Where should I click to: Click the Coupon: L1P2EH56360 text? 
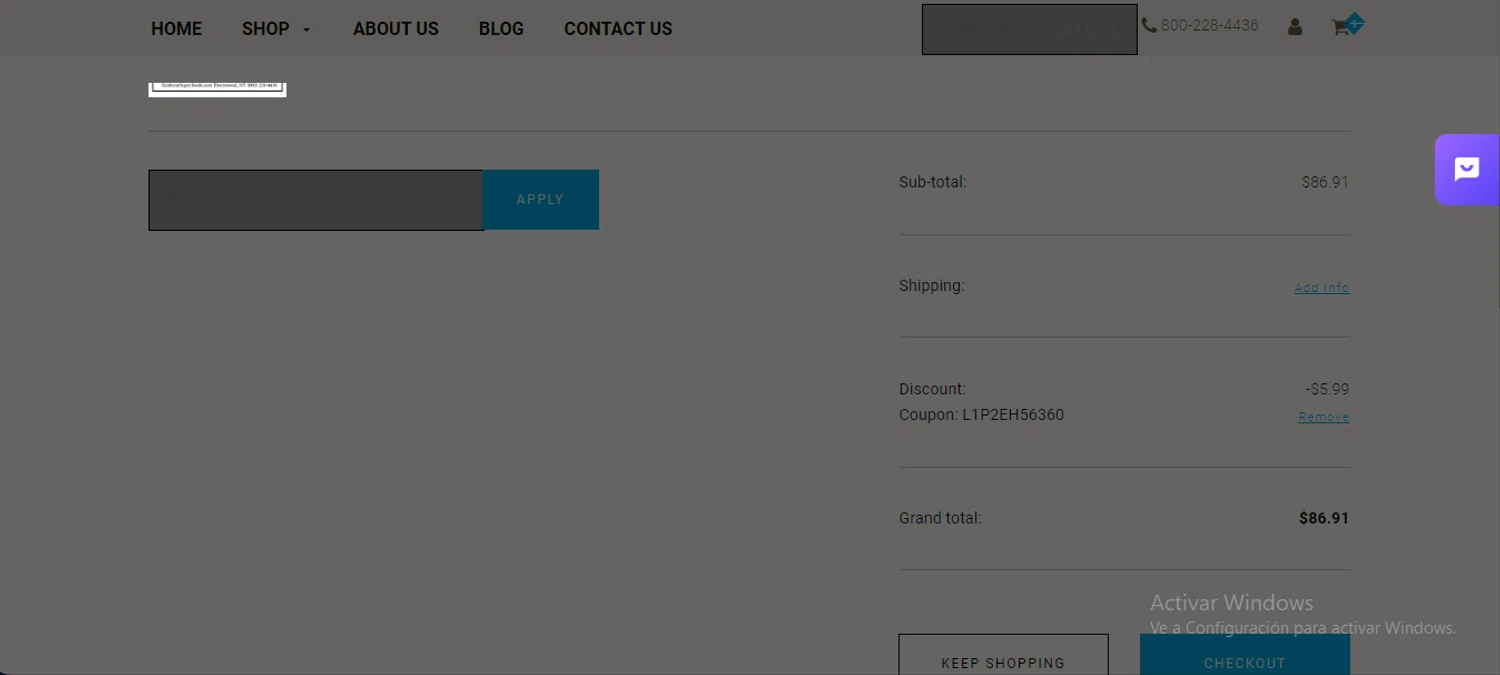981,415
